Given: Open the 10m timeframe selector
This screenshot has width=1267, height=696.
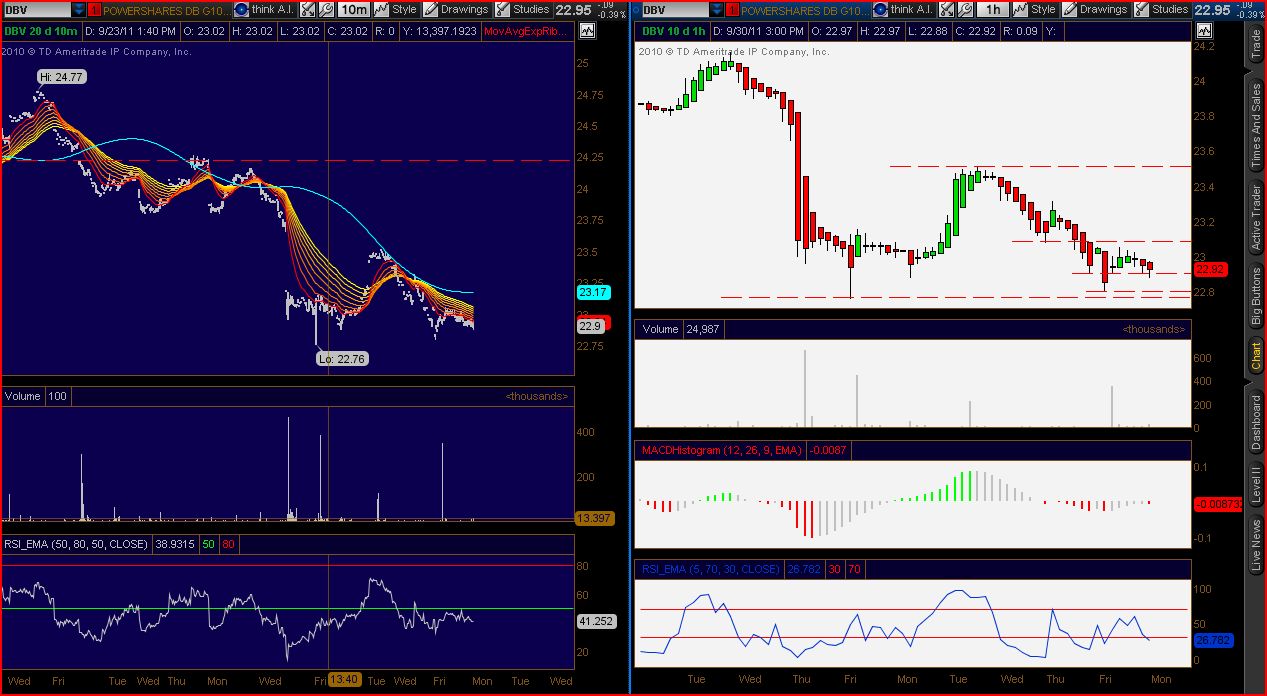Looking at the screenshot, I should tap(353, 9).
